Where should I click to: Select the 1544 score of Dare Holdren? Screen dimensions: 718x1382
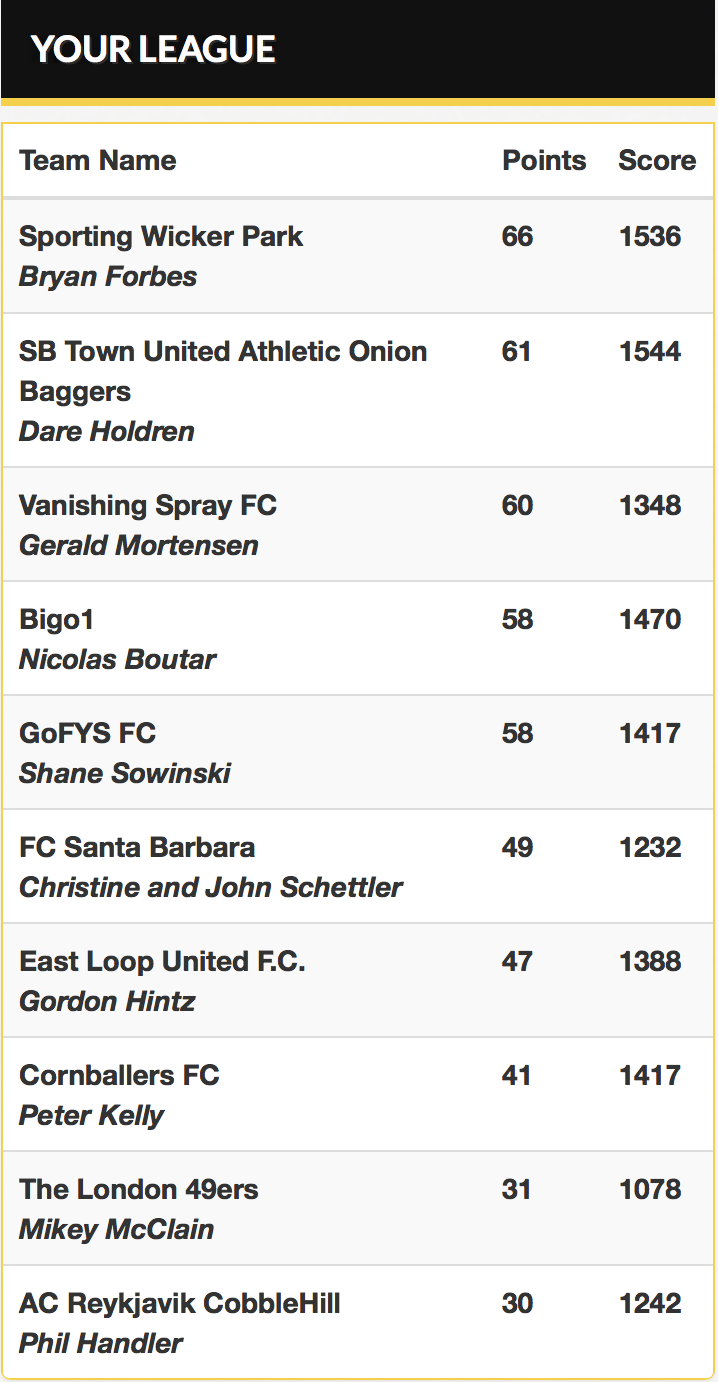[650, 352]
